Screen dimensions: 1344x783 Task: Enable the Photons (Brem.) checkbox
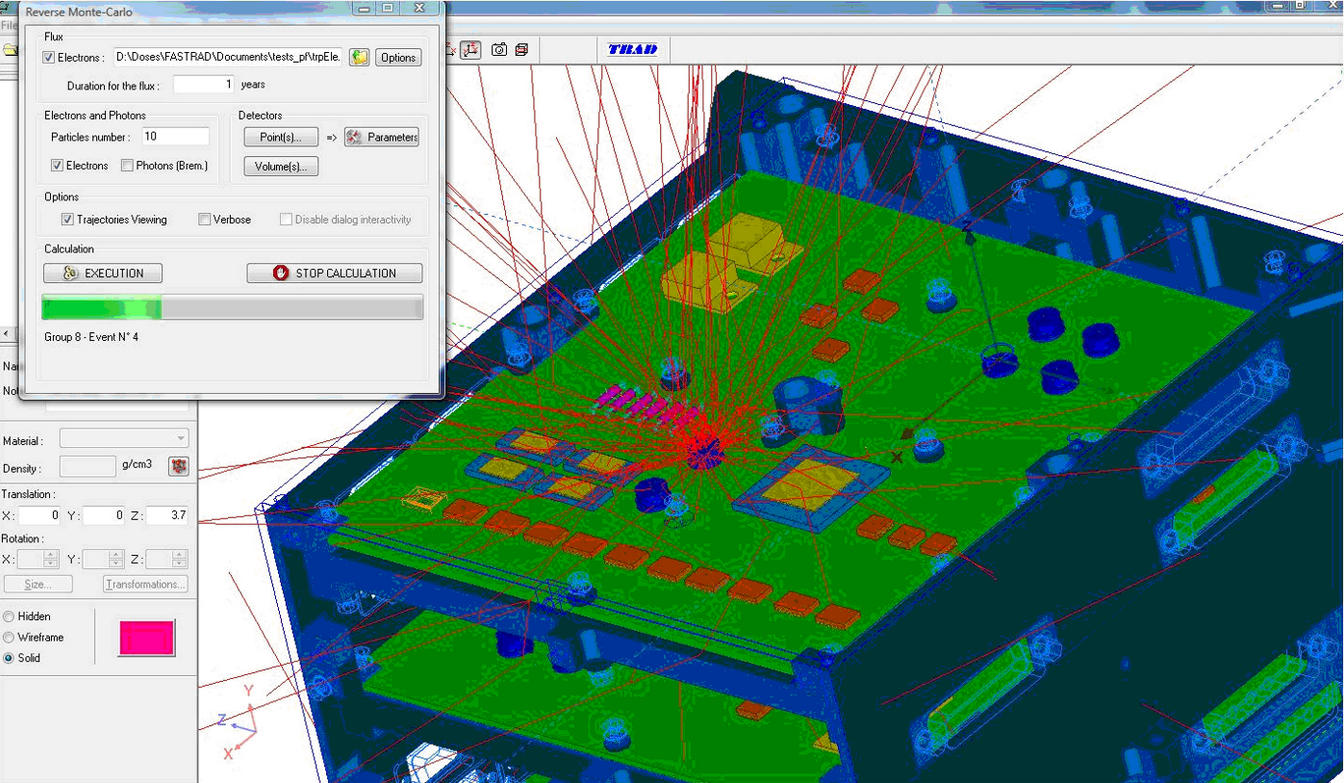click(127, 165)
